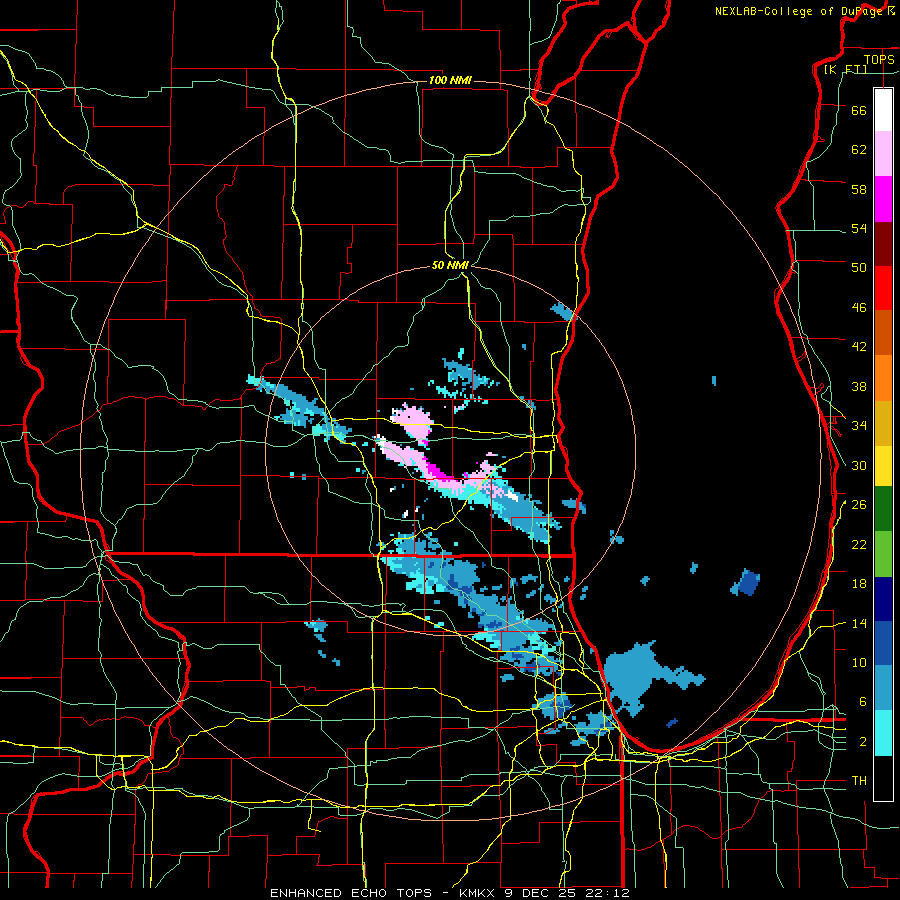The height and width of the screenshot is (900, 900).
Task: Click the '18' legend value label
Action: point(859,584)
